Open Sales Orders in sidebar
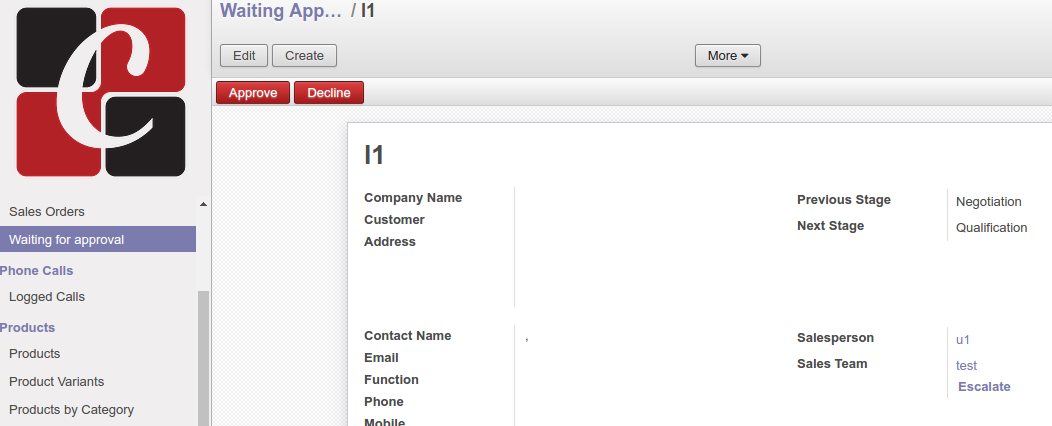Viewport: 1052px width, 426px height. 47,212
